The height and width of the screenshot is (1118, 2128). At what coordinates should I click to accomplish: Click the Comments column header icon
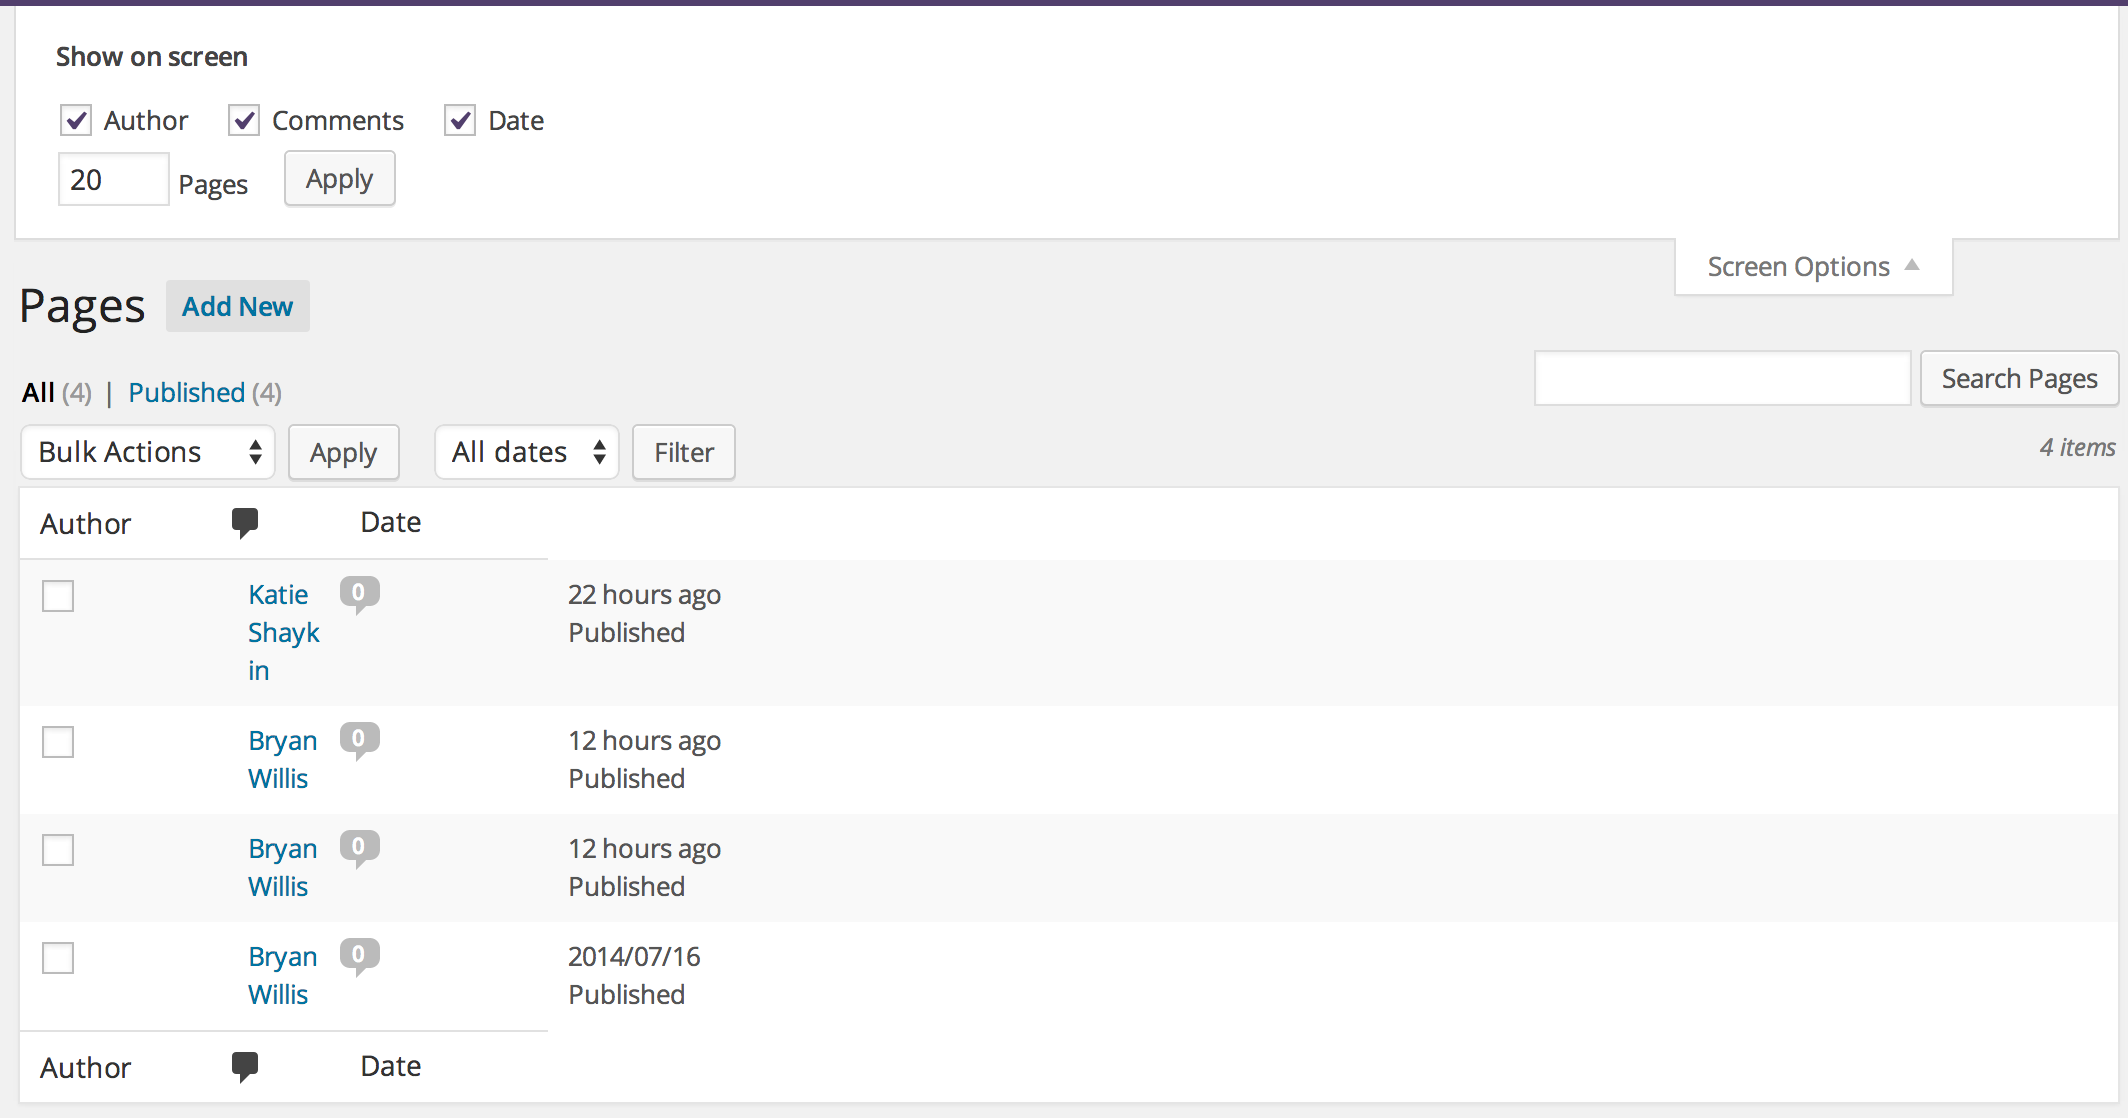(243, 521)
